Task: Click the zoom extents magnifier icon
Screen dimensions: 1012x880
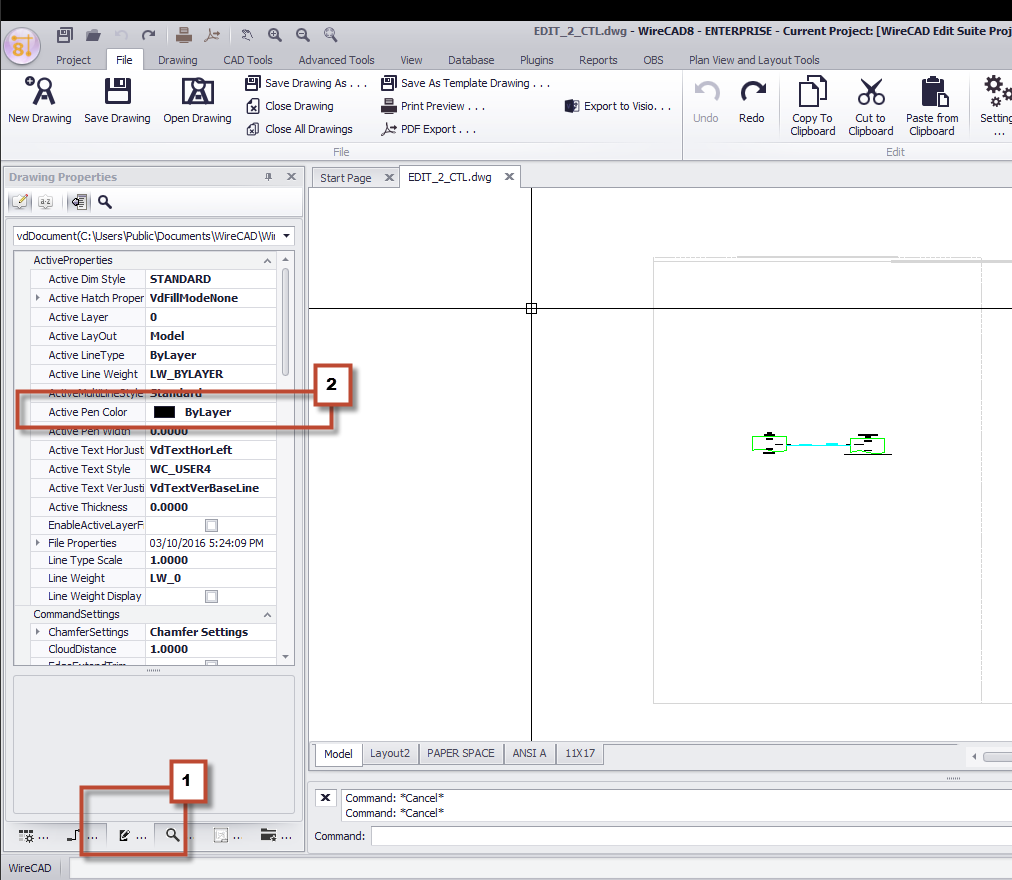Action: click(x=330, y=35)
